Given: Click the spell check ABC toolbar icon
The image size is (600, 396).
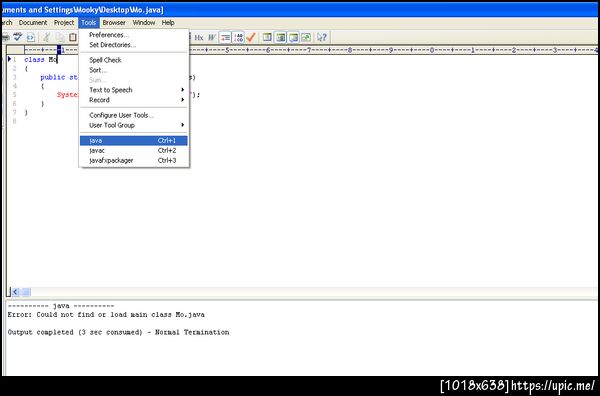Looking at the screenshot, I should tap(17, 37).
